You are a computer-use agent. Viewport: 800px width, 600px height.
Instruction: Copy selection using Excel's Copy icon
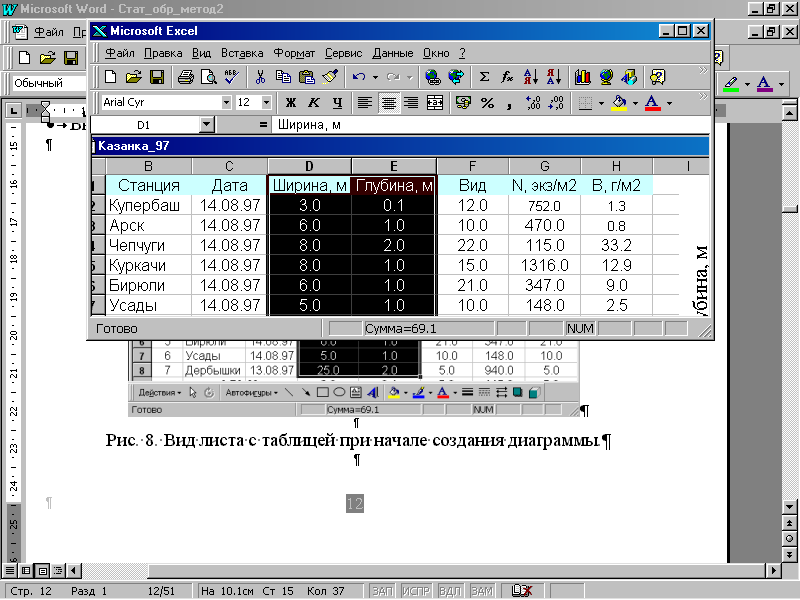coord(283,77)
